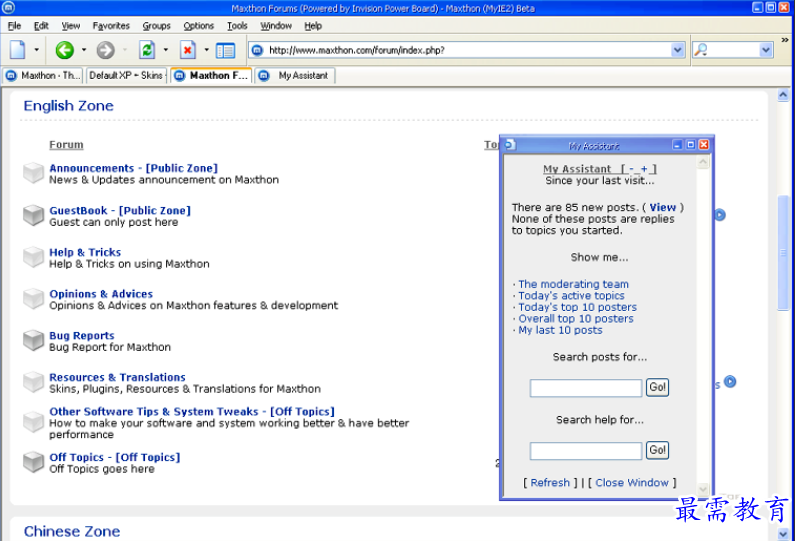Screen dimensions: 797x541
Task: Open the Options menu
Action: pos(199,25)
